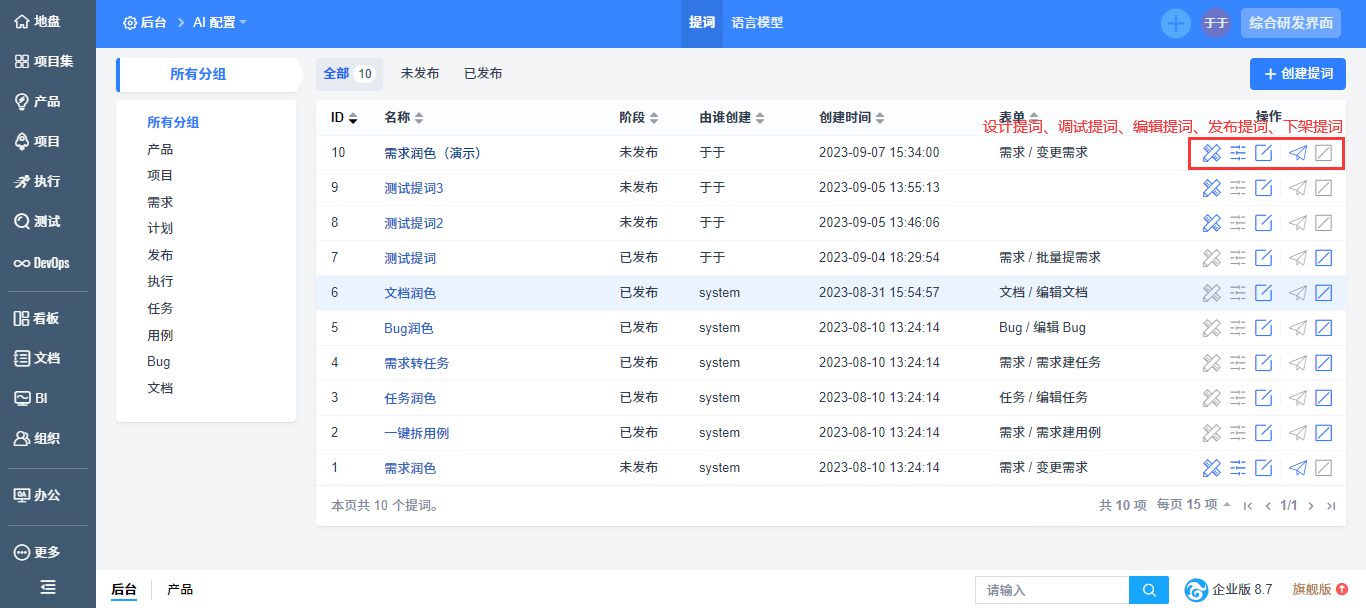
Task: Collapse the left sidebar menu icon
Action: coord(47,588)
